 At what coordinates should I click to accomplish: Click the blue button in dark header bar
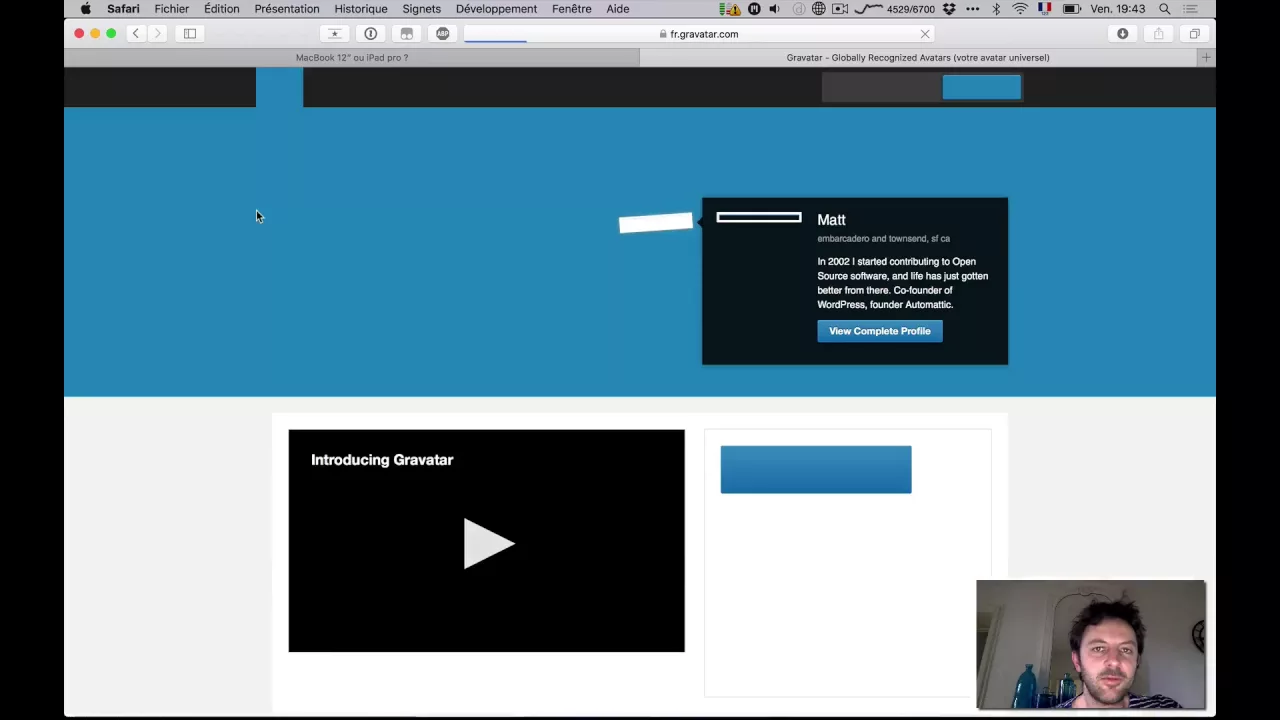point(982,88)
